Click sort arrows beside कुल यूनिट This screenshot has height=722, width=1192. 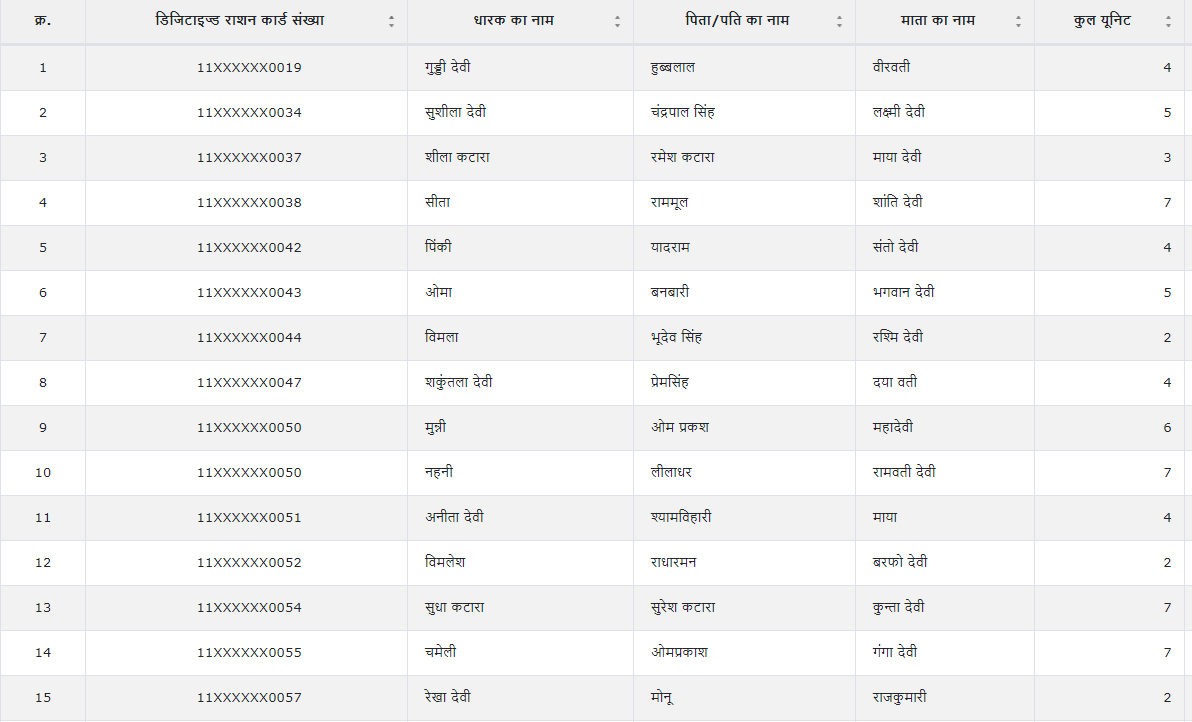click(x=1168, y=22)
